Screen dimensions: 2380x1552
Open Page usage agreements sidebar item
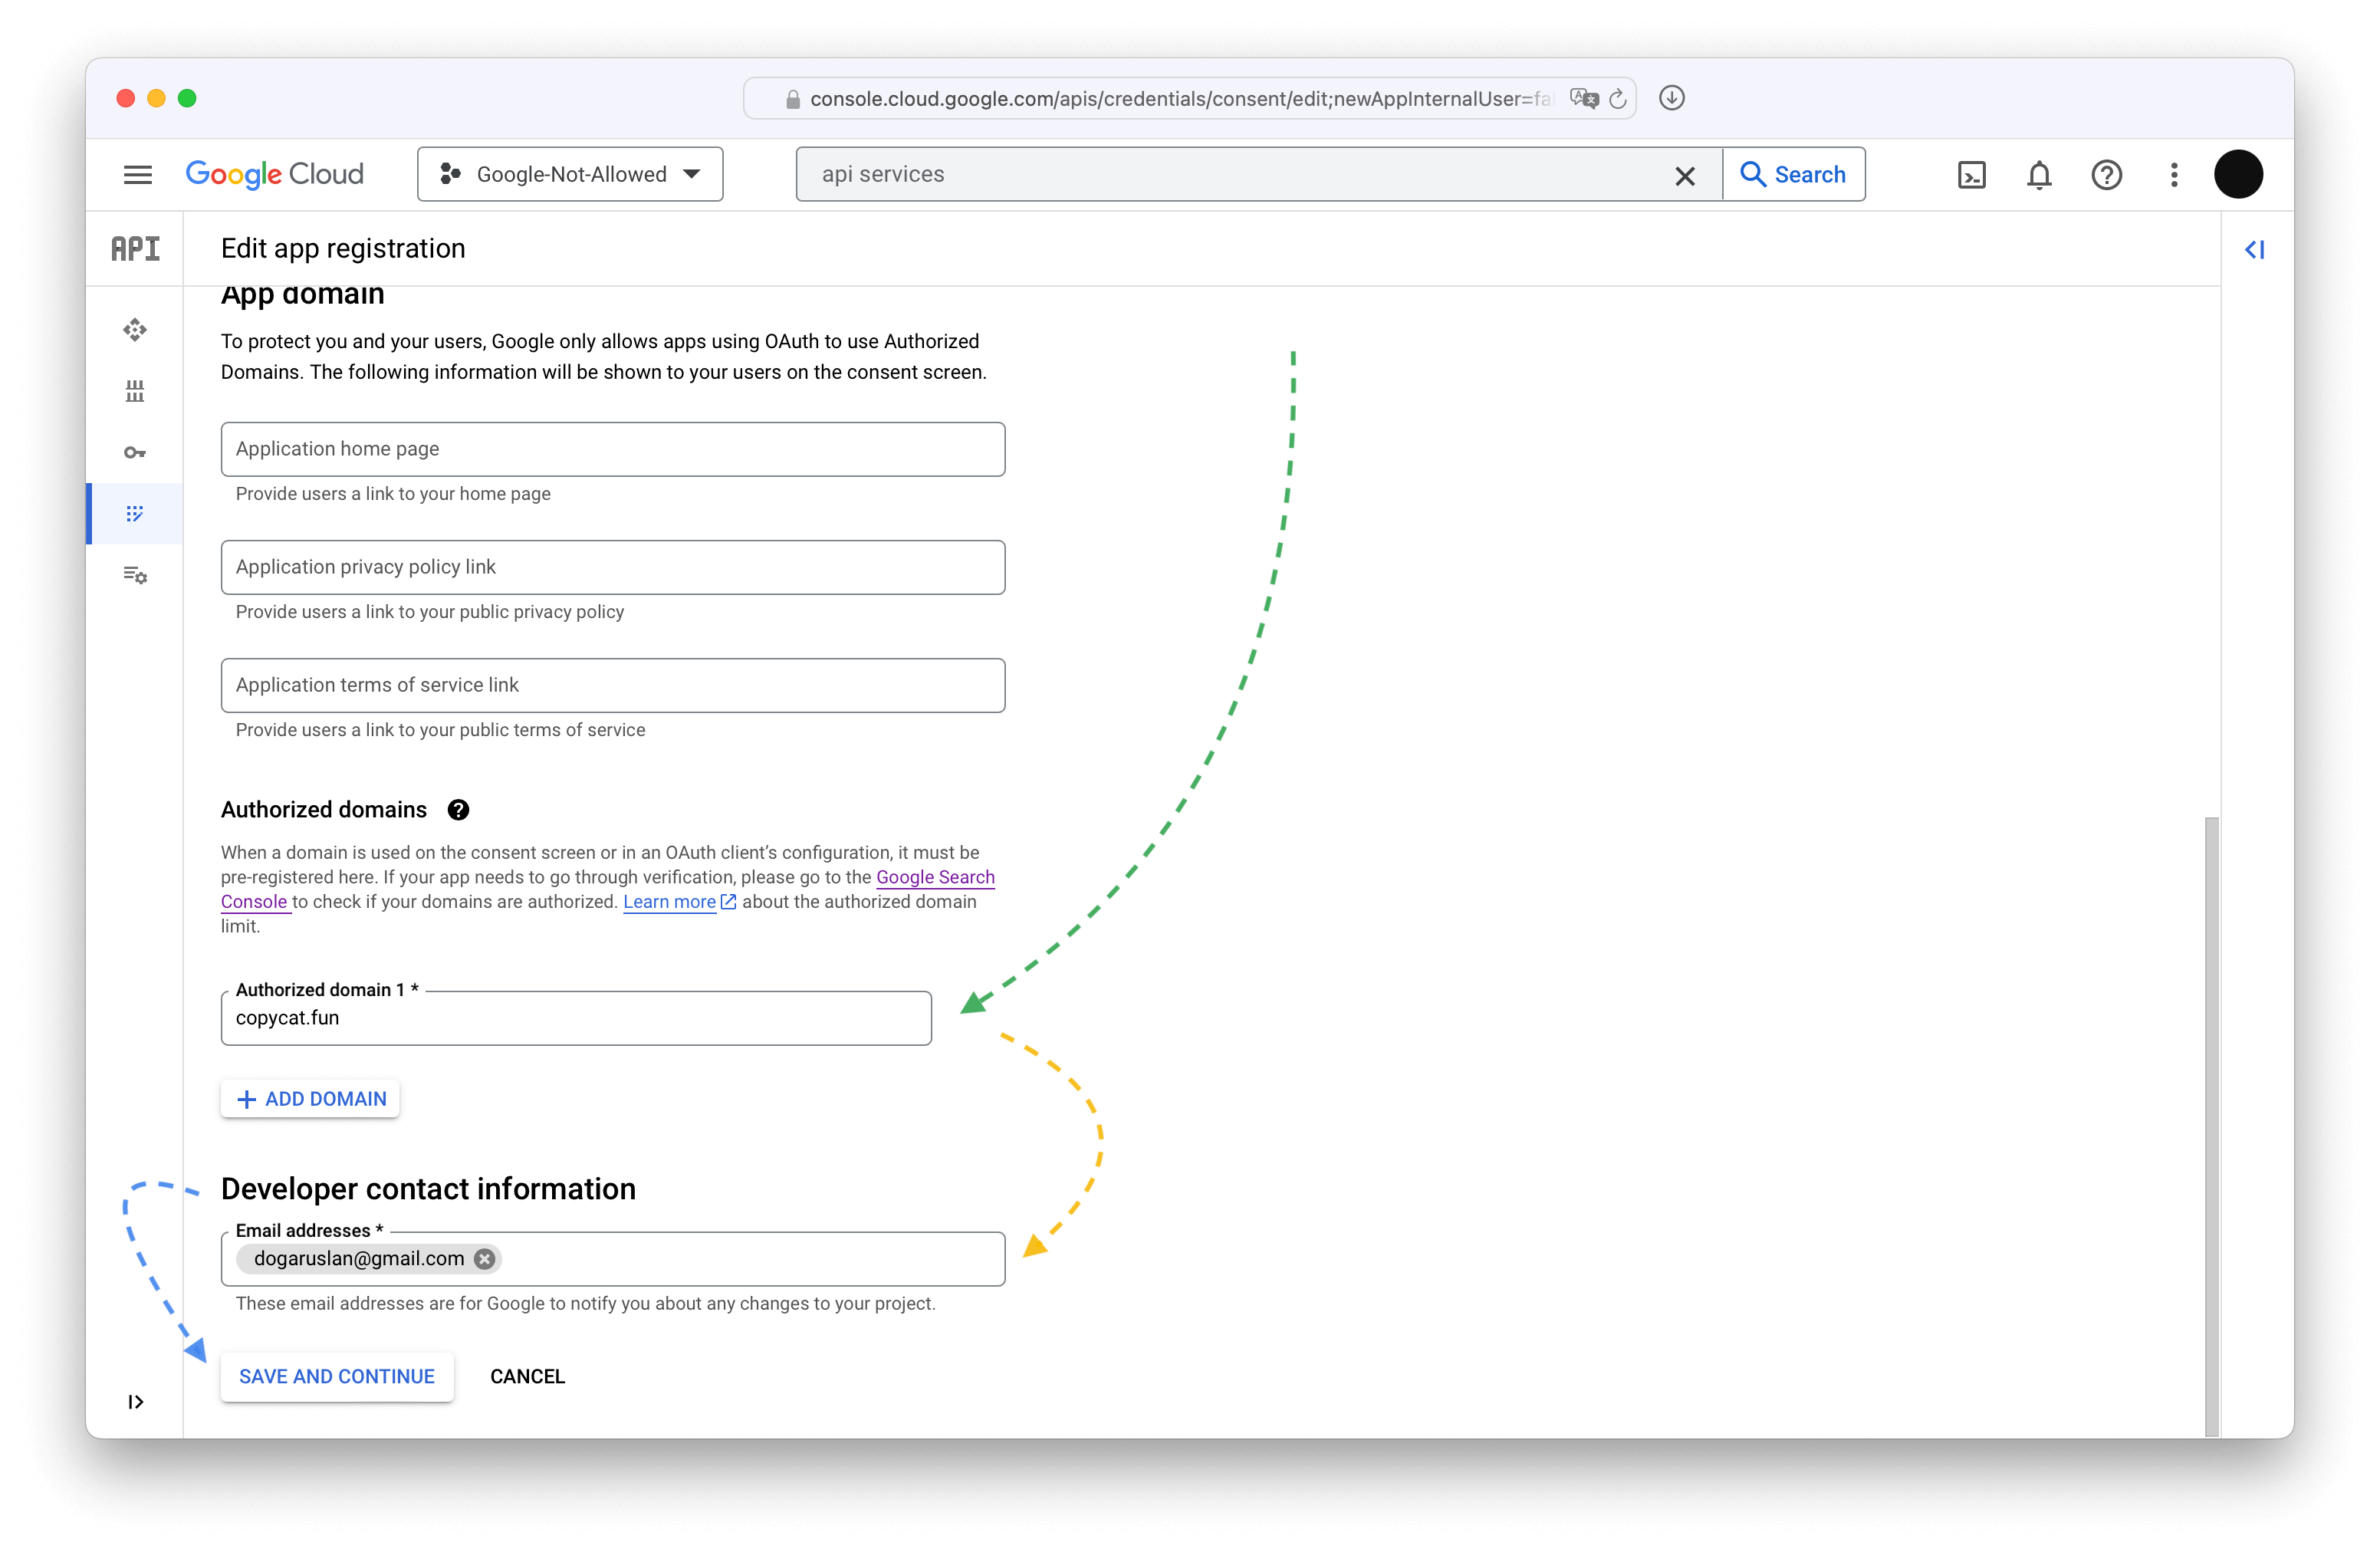(135, 575)
